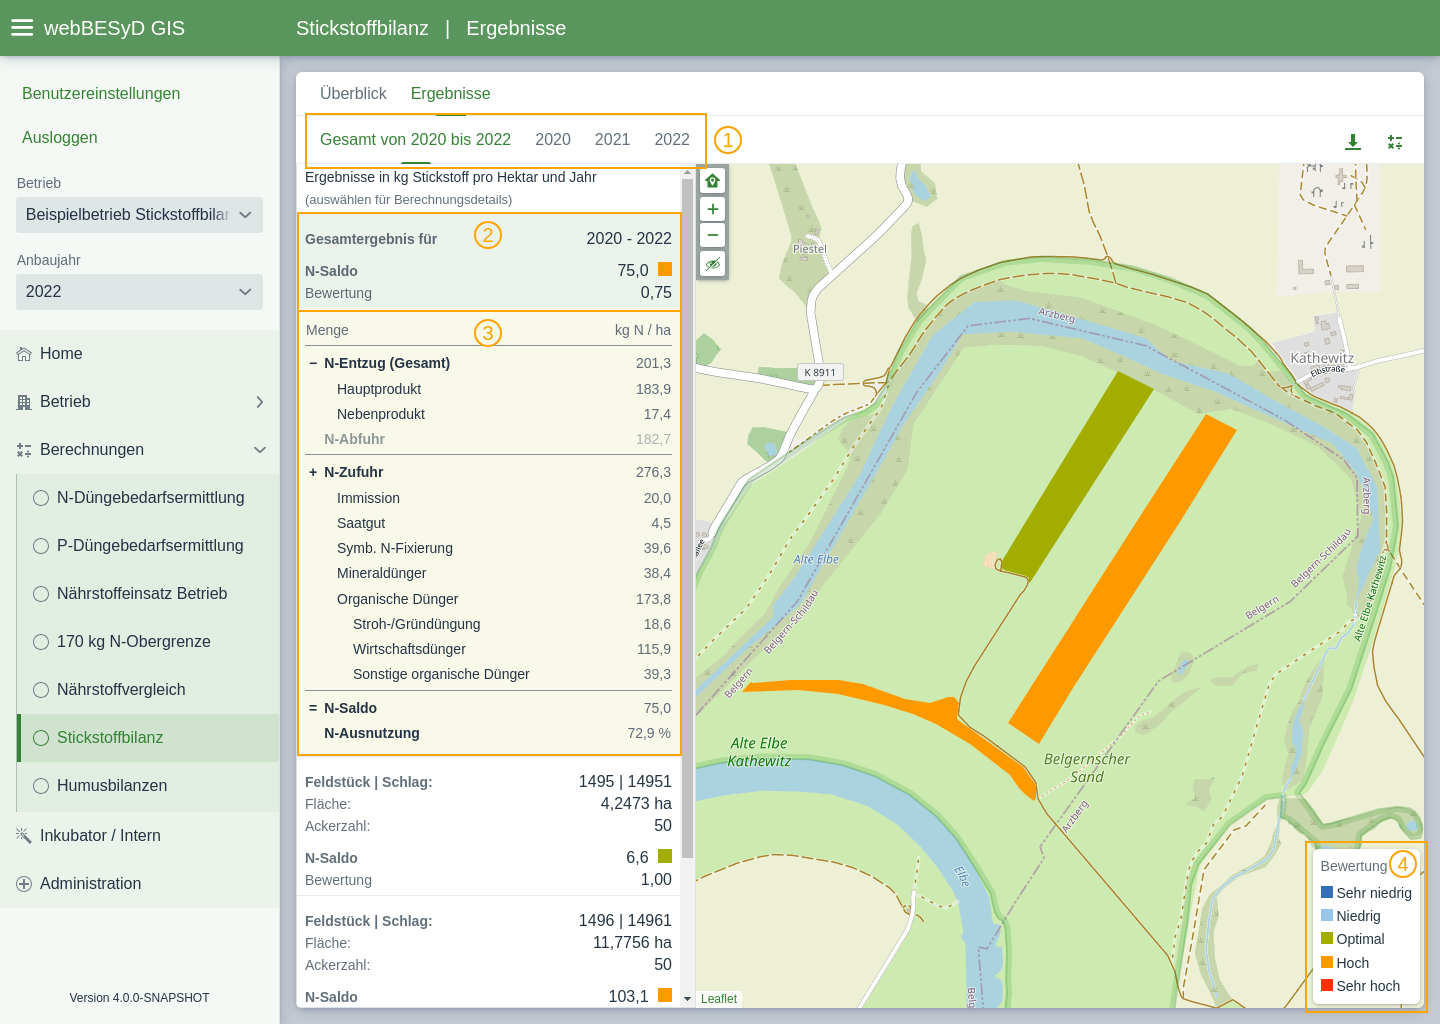Image resolution: width=1440 pixels, height=1024 pixels.
Task: Click the Hauptprodukt row
Action: [x=488, y=389]
